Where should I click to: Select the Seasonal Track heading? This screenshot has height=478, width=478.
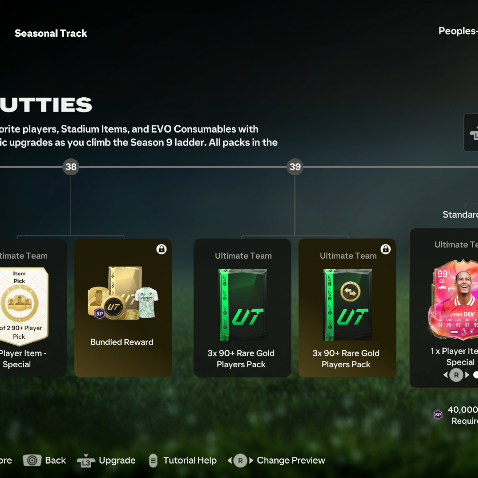click(x=51, y=33)
